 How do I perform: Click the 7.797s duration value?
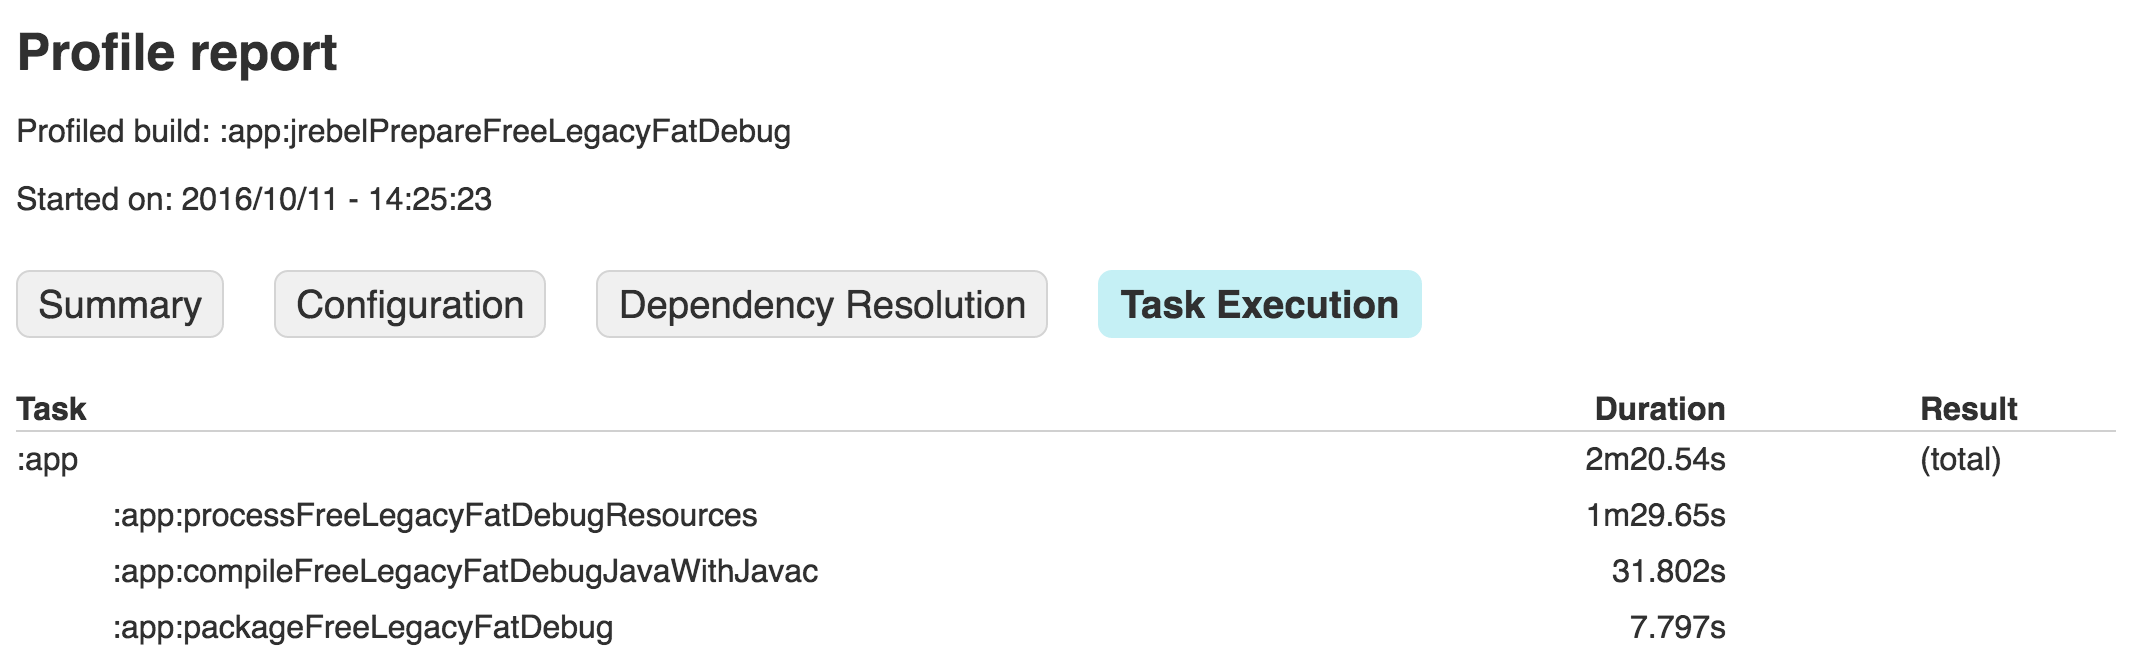(x=1677, y=627)
